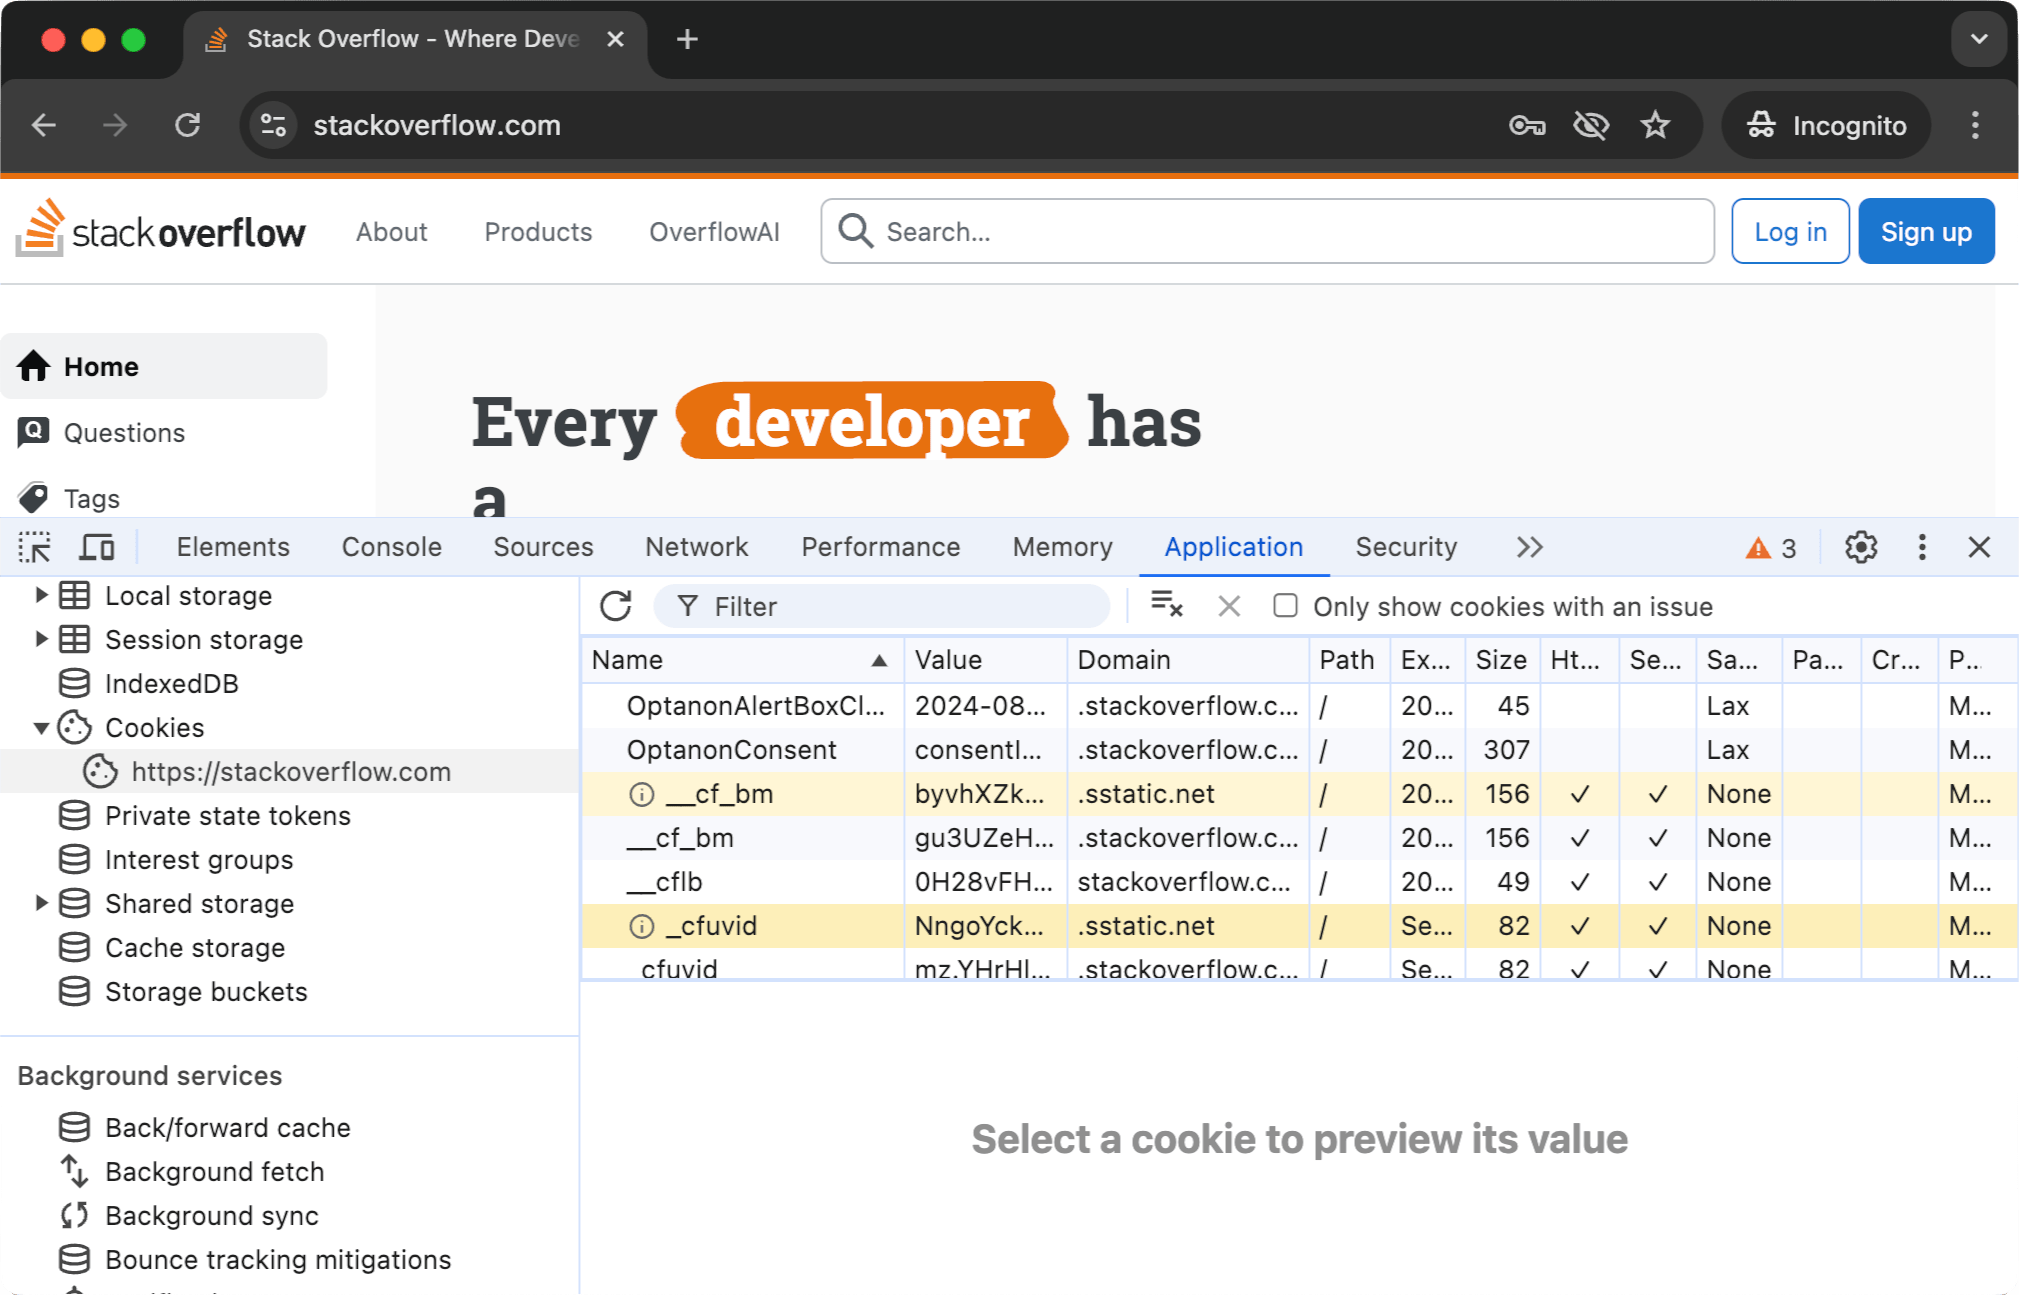Click the inspect element picker icon
This screenshot has height=1295, width=2019.
point(35,547)
